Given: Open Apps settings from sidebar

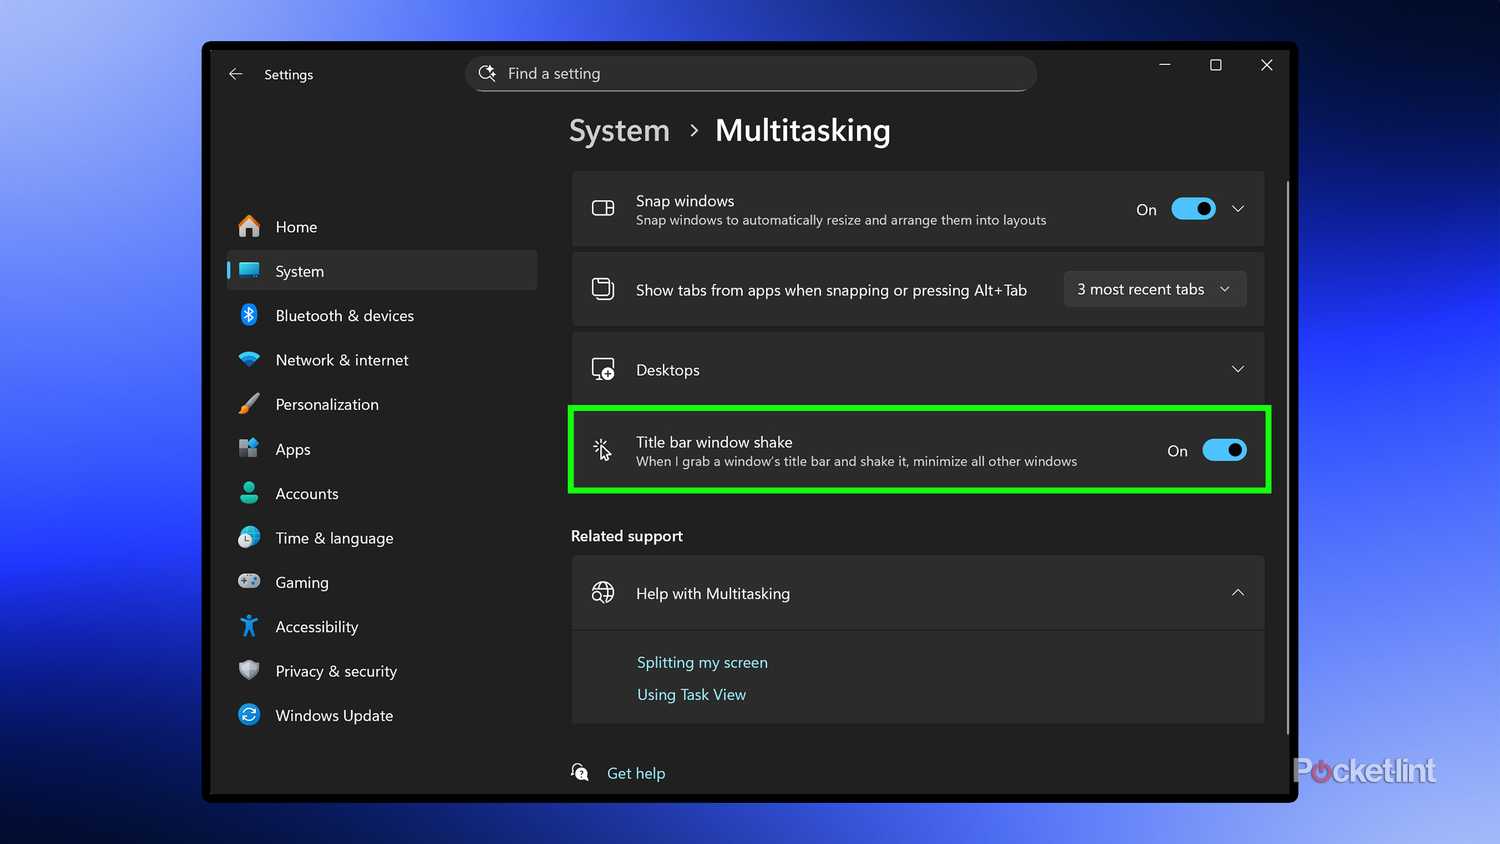Looking at the screenshot, I should point(293,448).
